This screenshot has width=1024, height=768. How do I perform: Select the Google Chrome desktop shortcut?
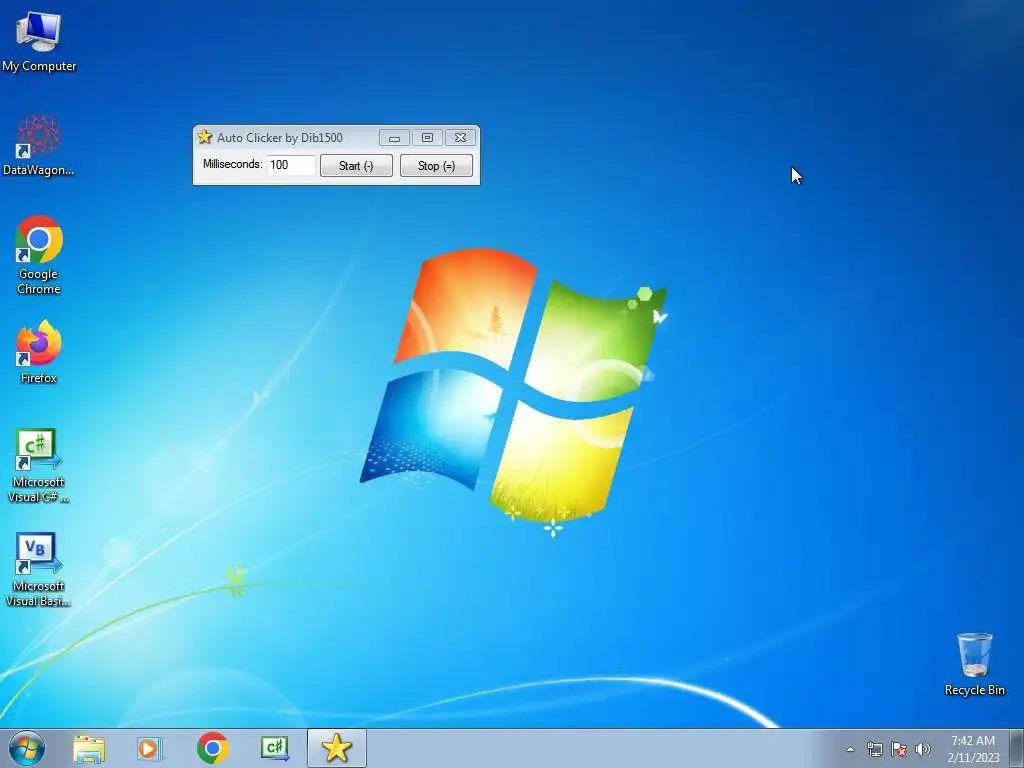(39, 255)
